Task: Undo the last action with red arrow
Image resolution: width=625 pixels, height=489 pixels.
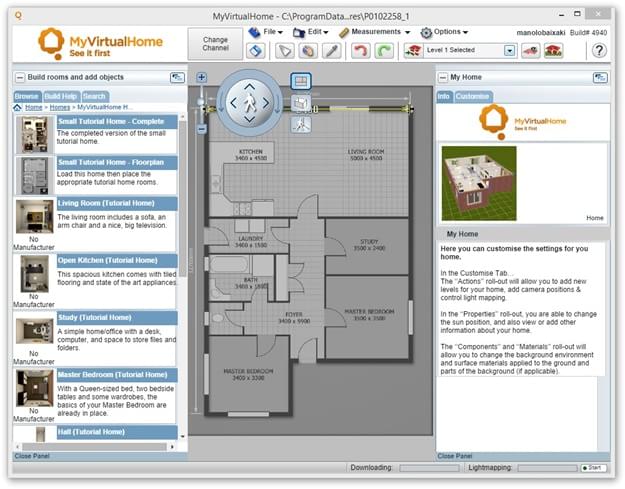Action: tap(360, 51)
